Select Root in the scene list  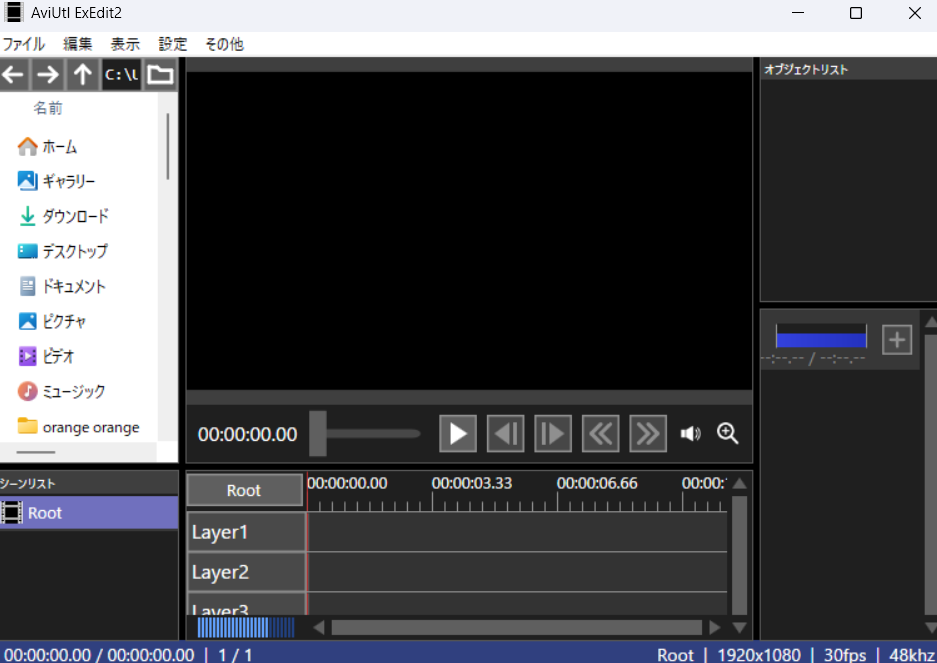pyautogui.click(x=89, y=513)
